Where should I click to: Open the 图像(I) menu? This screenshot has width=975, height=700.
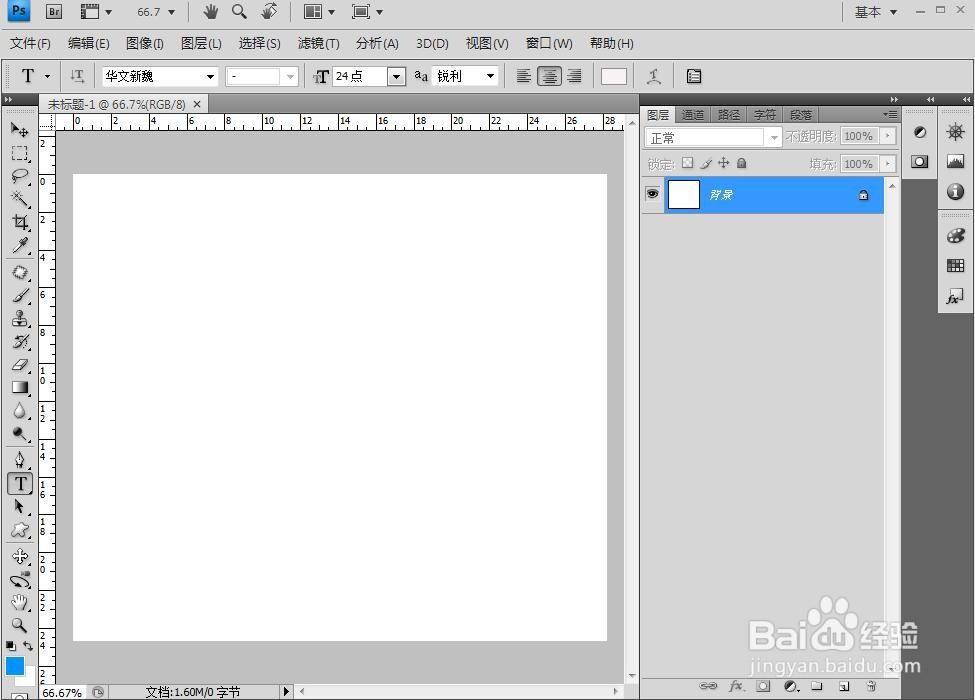[x=144, y=44]
